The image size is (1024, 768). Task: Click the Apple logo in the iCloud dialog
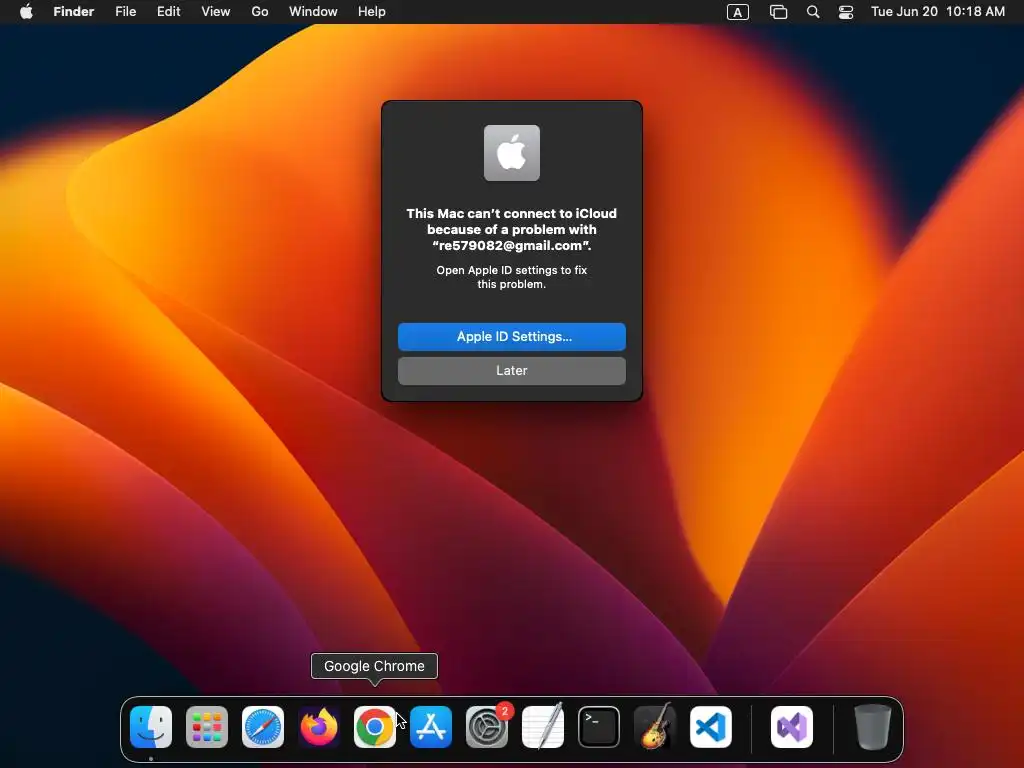(x=512, y=153)
